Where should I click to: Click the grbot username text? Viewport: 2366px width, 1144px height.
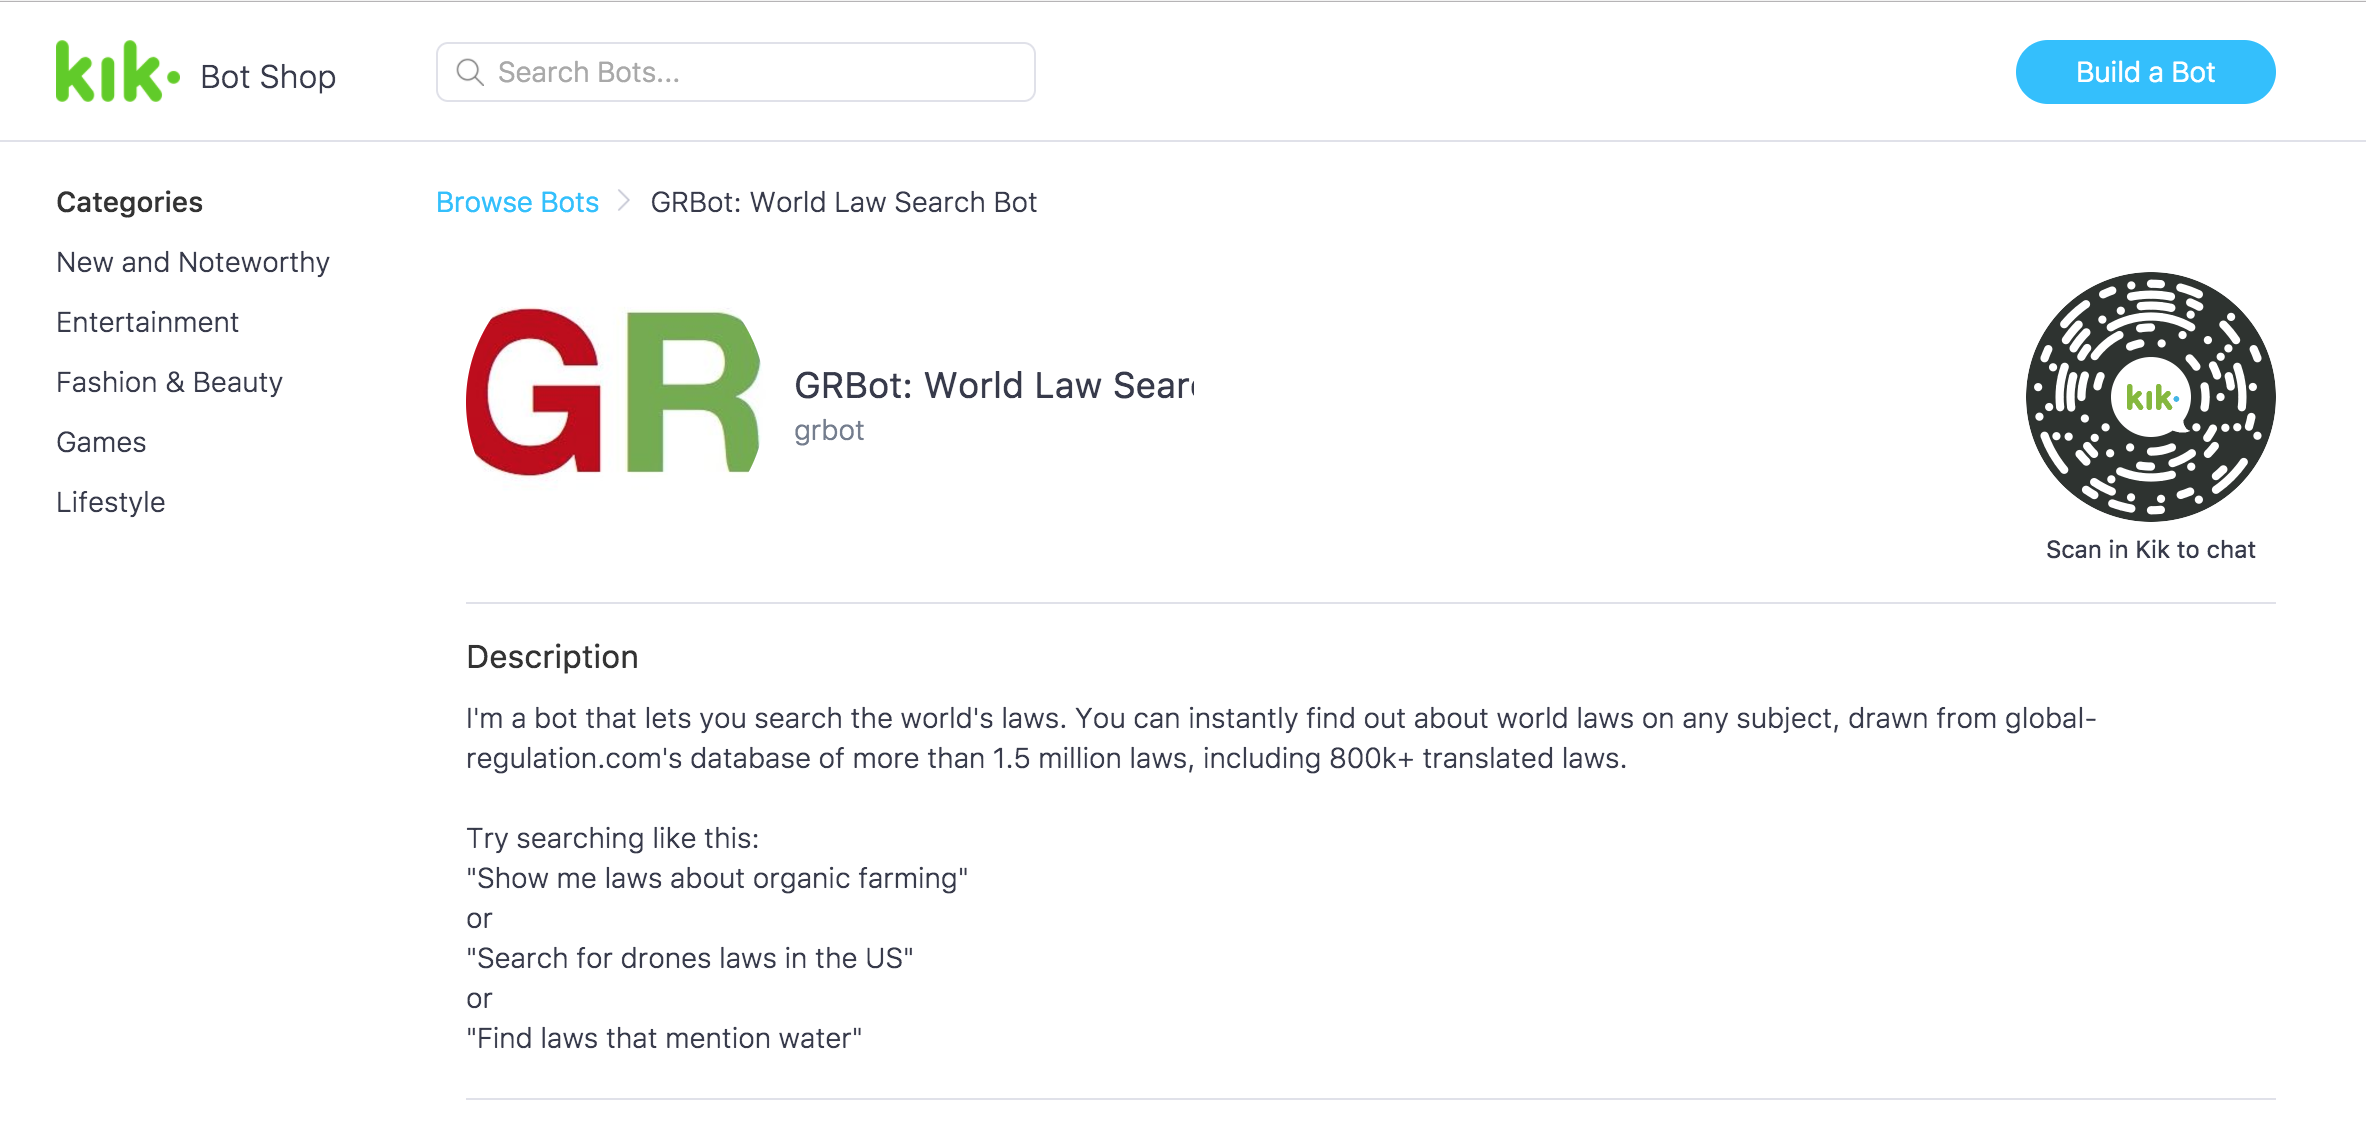829,431
